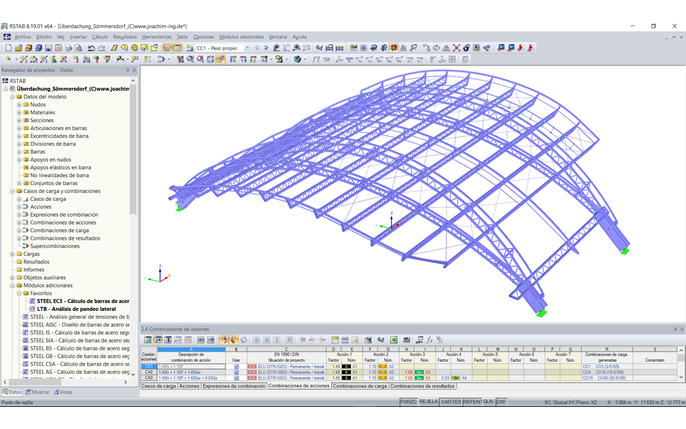Open the Archivo menu
The image size is (686, 429).
(x=23, y=37)
